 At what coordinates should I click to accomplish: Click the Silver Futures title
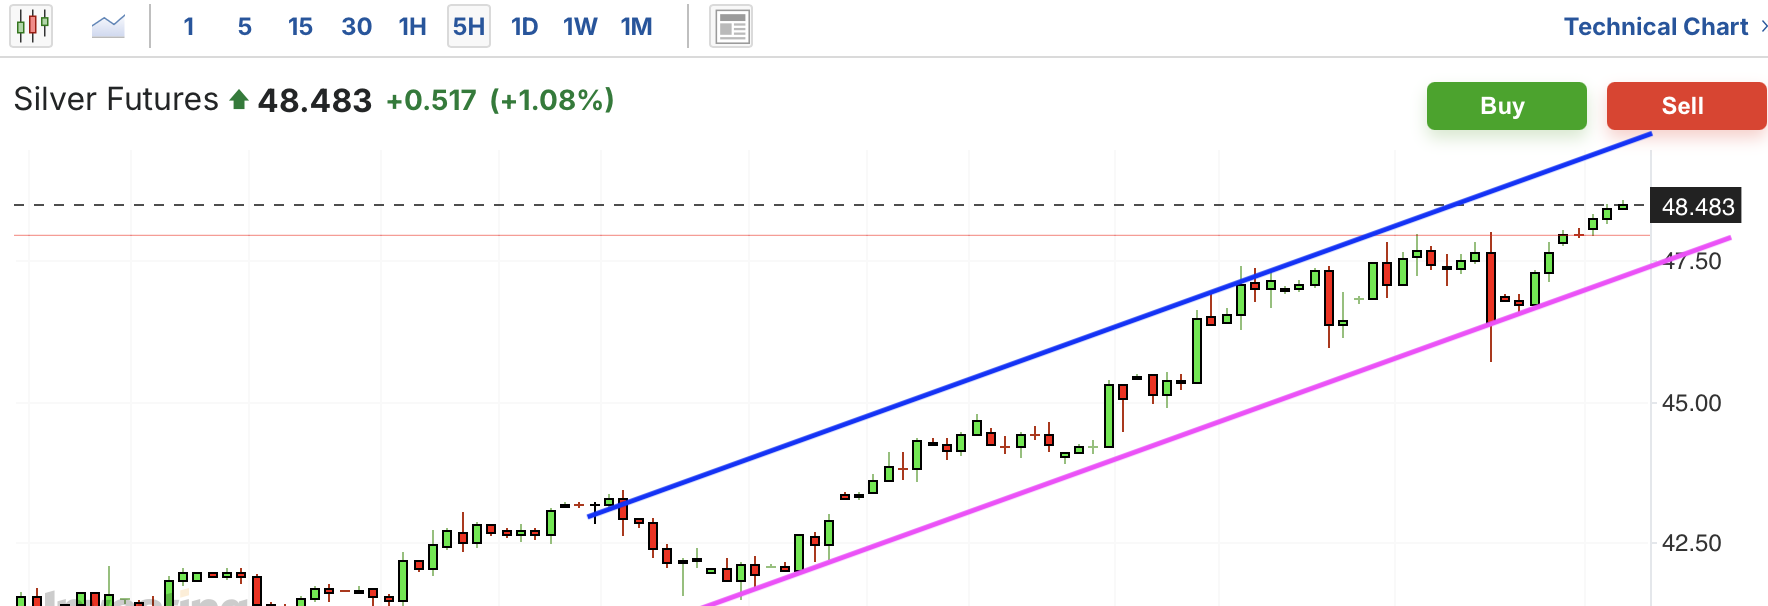point(116,100)
